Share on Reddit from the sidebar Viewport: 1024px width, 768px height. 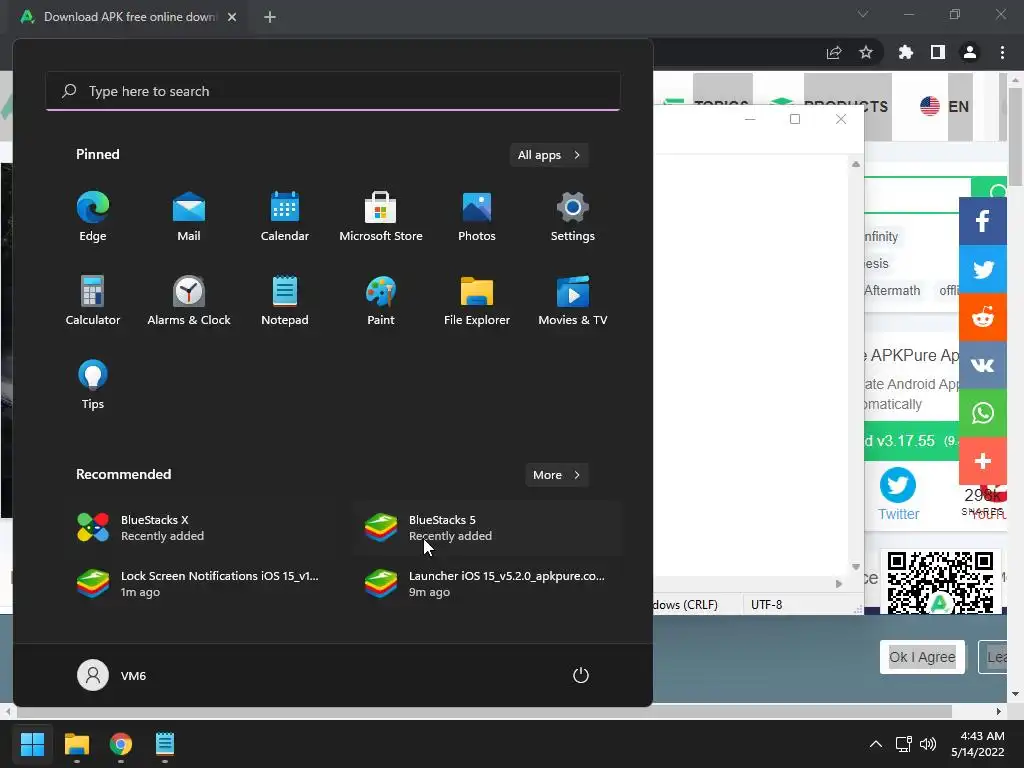coord(983,317)
